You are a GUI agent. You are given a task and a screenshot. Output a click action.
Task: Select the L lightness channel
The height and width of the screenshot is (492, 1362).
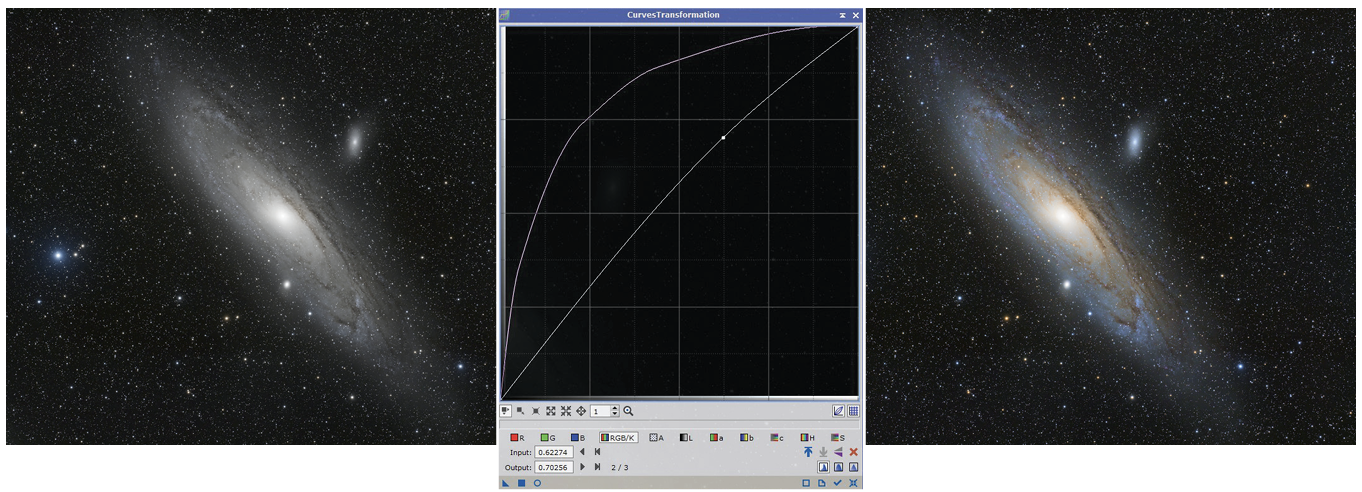(686, 438)
